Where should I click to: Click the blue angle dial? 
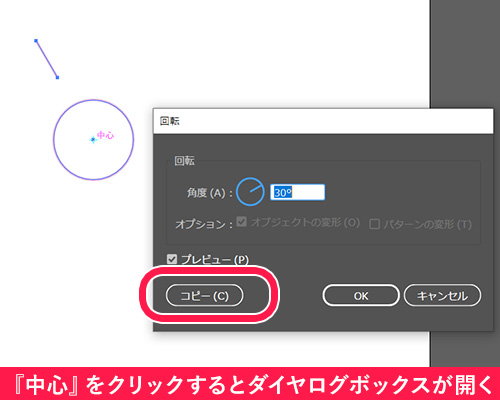(x=250, y=192)
